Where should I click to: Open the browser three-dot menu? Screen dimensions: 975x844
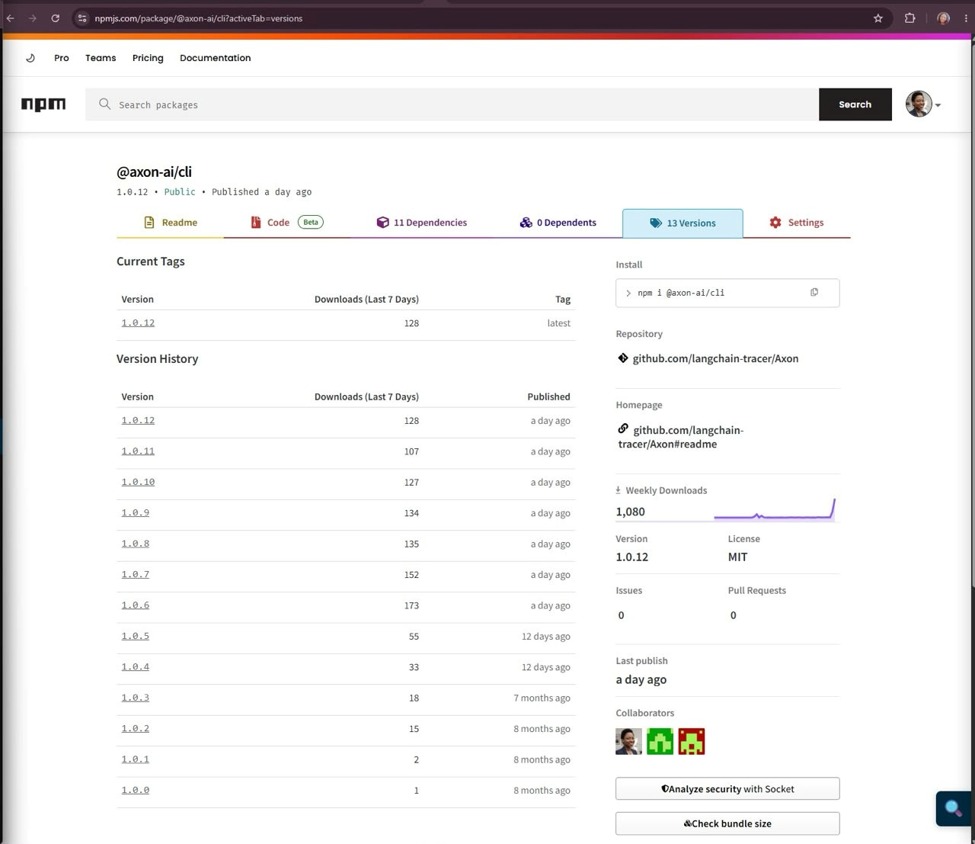(x=966, y=18)
